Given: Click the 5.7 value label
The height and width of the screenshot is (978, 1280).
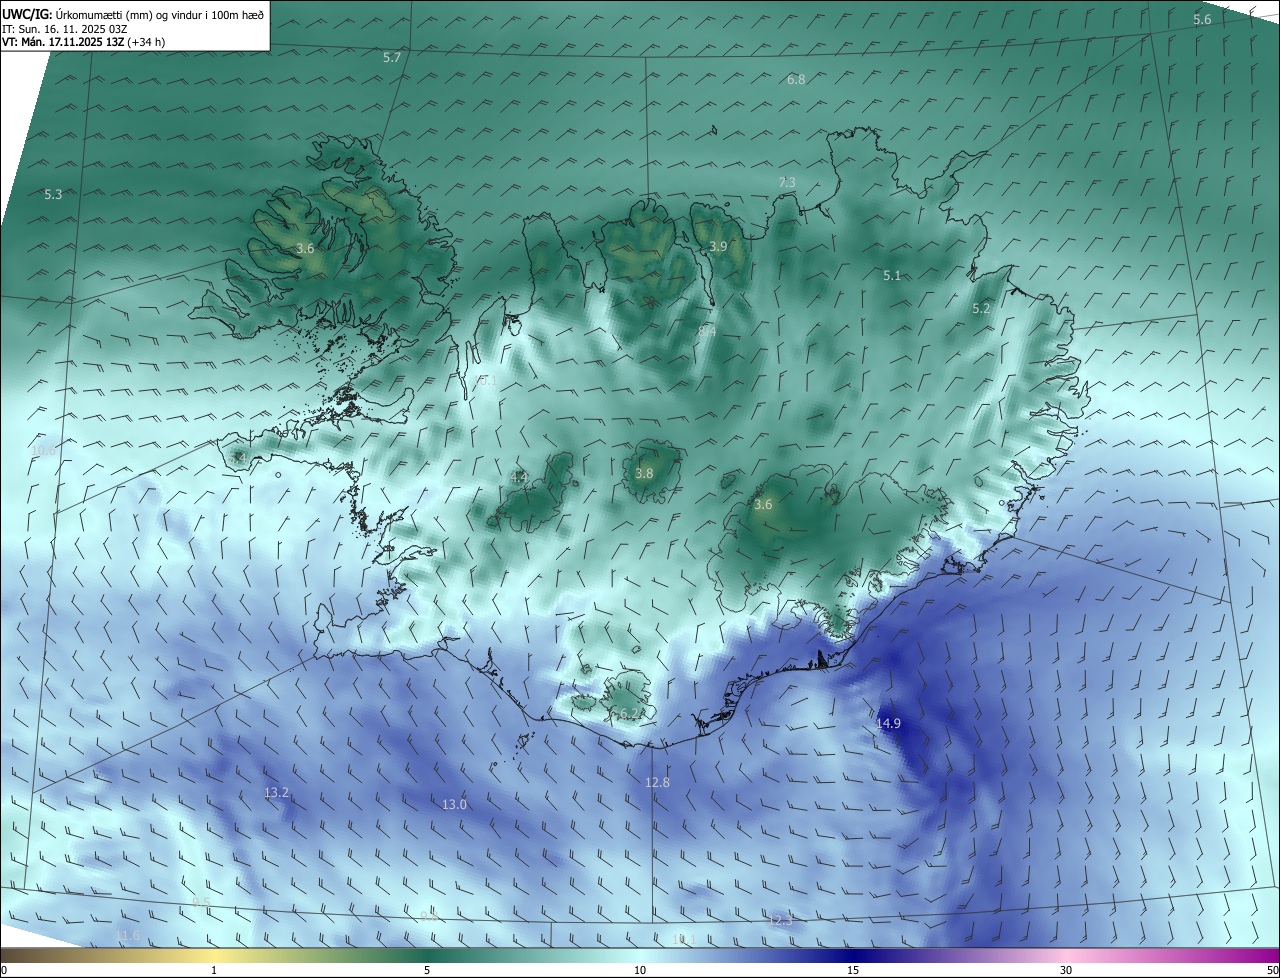Looking at the screenshot, I should (392, 58).
